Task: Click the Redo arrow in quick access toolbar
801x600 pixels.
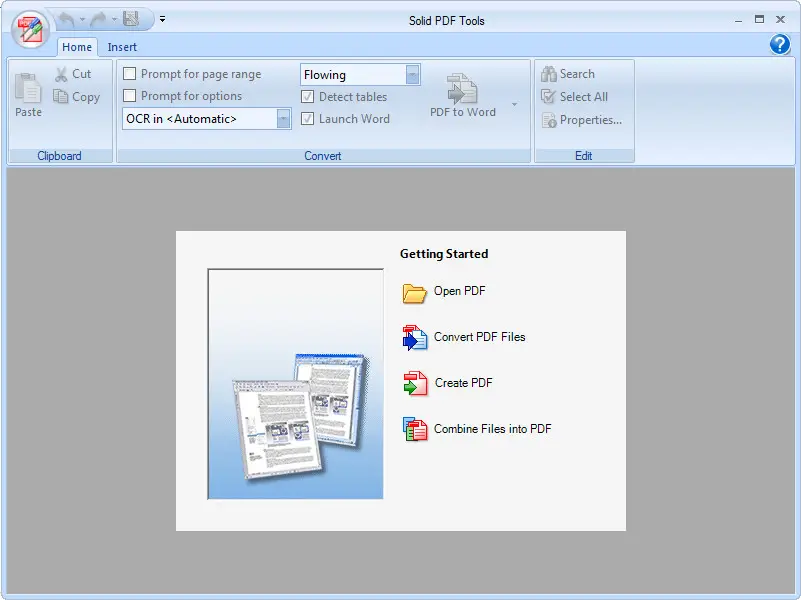Action: click(x=98, y=19)
